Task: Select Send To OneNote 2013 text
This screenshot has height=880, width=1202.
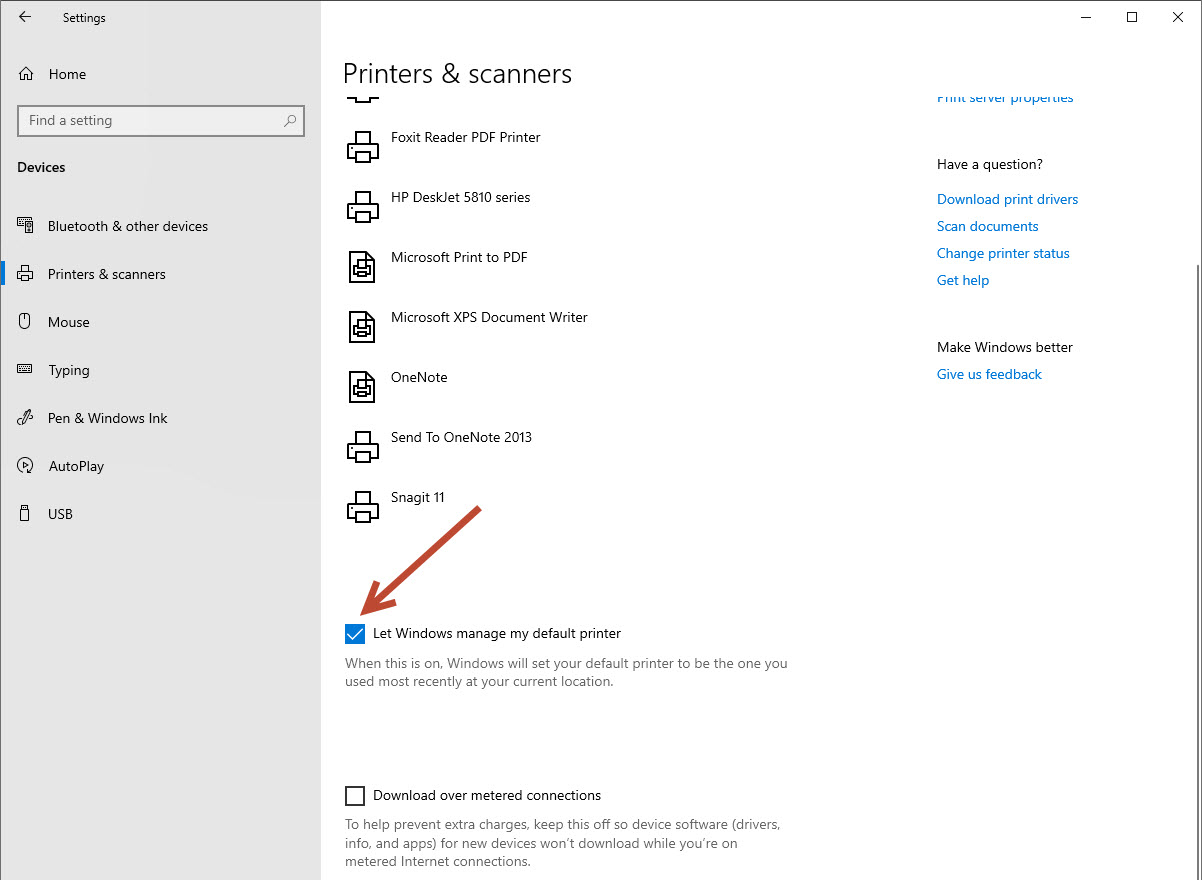Action: pos(461,437)
